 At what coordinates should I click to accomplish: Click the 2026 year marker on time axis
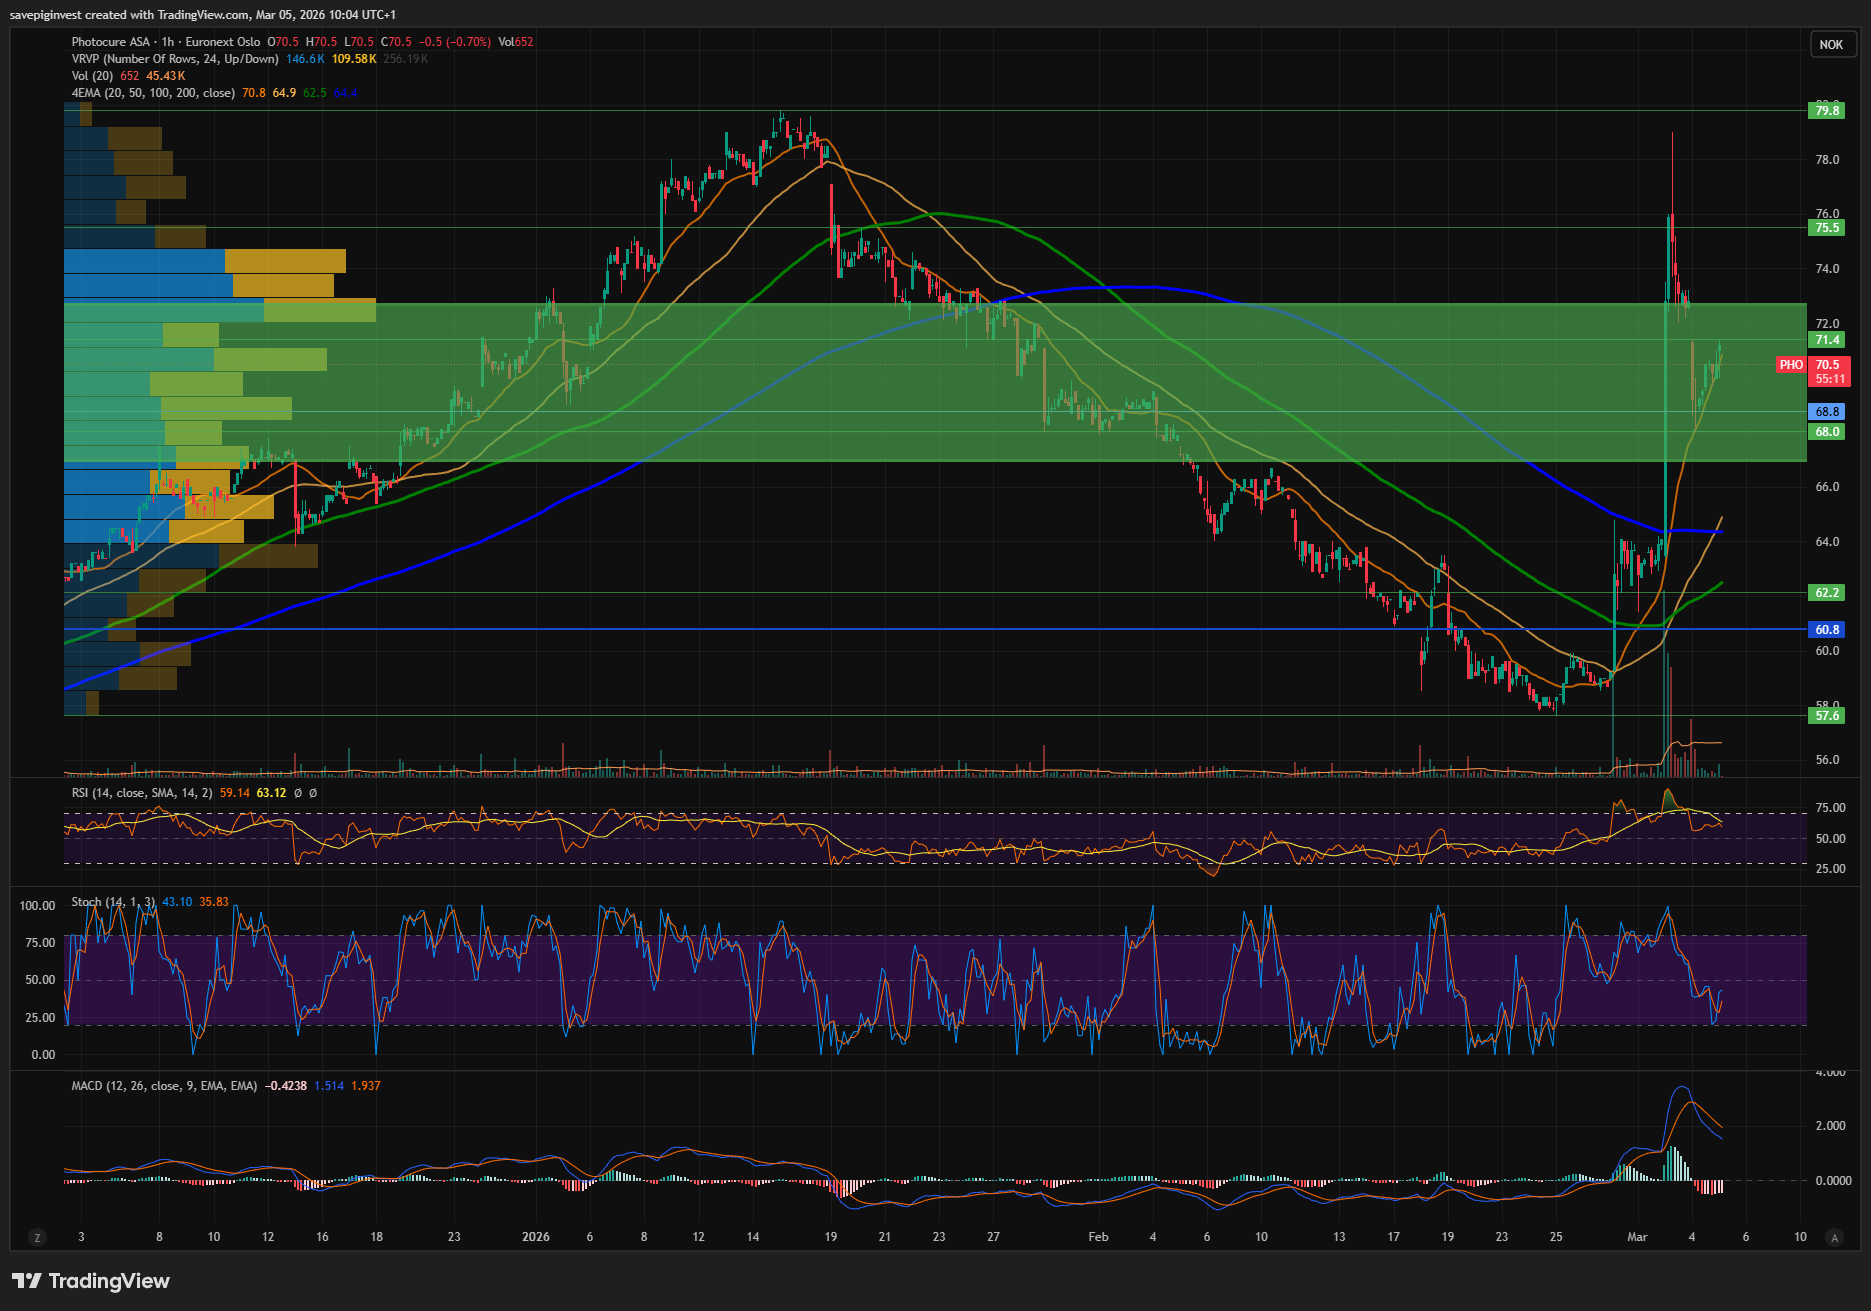tap(536, 1237)
